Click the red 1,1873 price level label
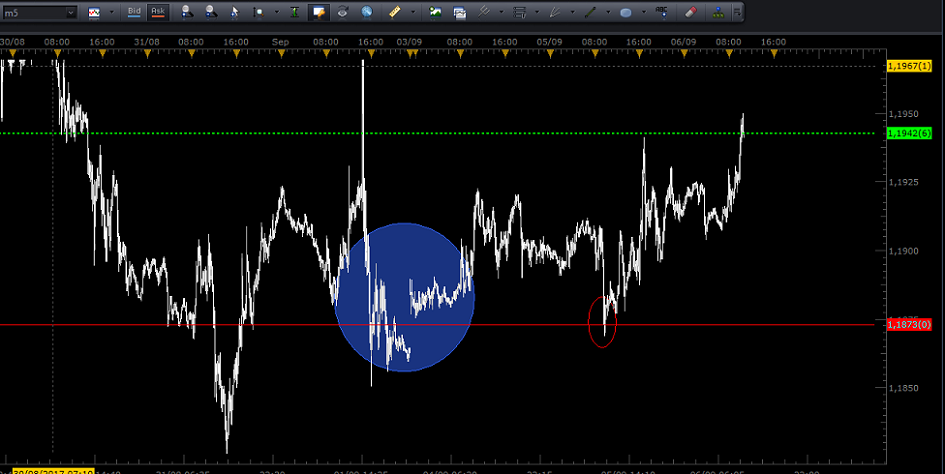Viewport: 945px width, 474px height. 908,324
